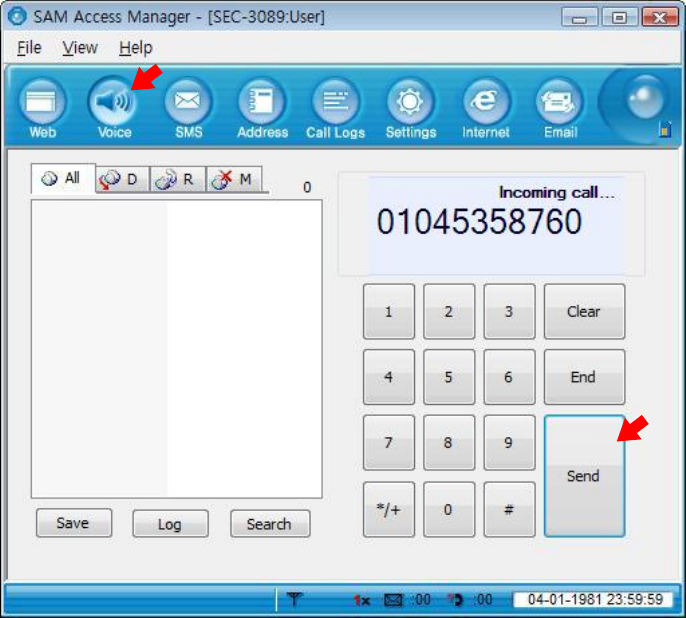
Task: Click the Search button
Action: tap(270, 524)
